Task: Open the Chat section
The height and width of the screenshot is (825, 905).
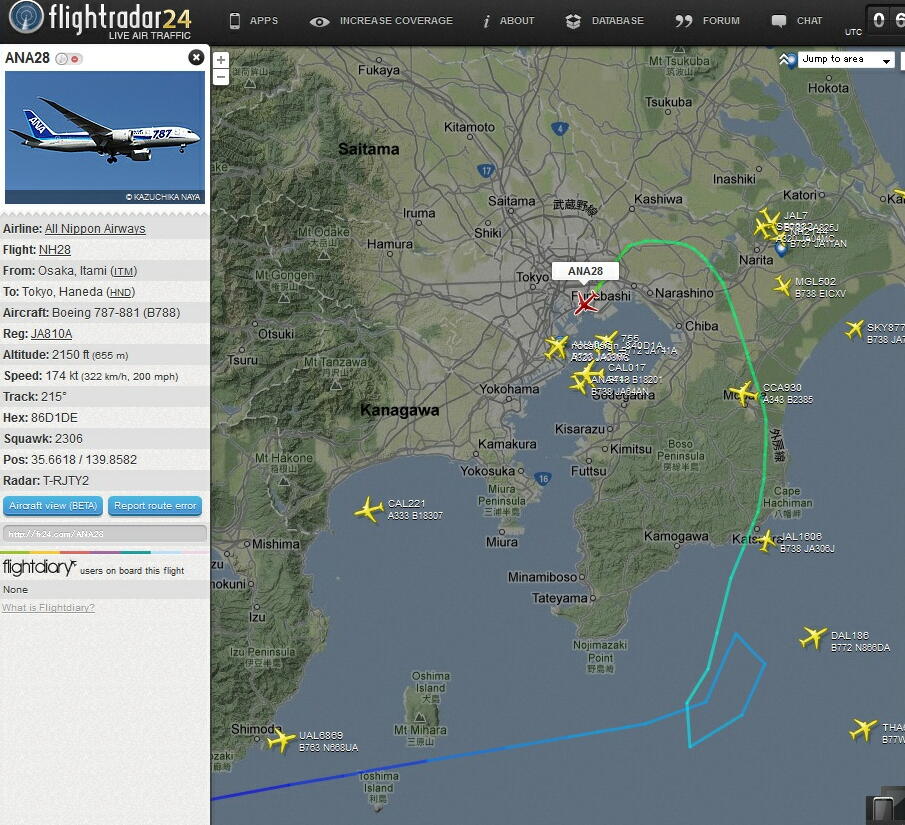Action: 796,21
